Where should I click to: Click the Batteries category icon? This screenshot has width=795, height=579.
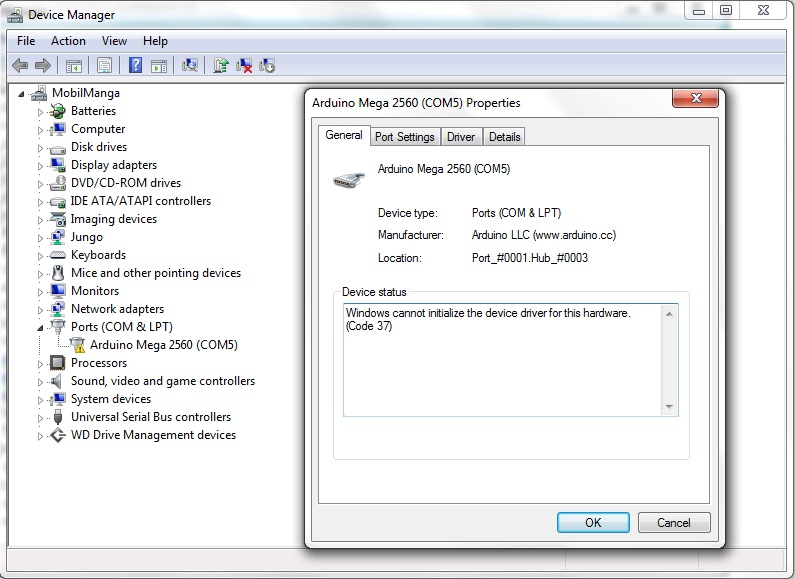tap(58, 111)
